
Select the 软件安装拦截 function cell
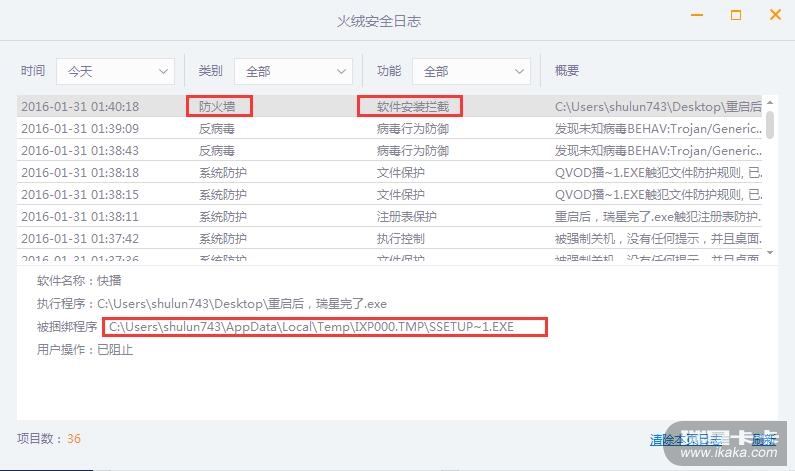(413, 106)
